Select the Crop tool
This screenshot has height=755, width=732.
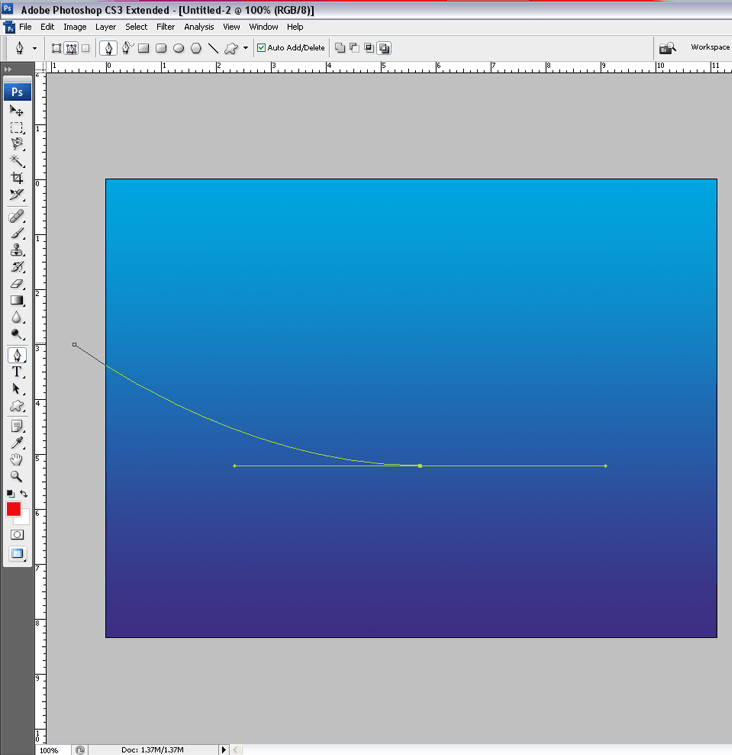(x=17, y=177)
